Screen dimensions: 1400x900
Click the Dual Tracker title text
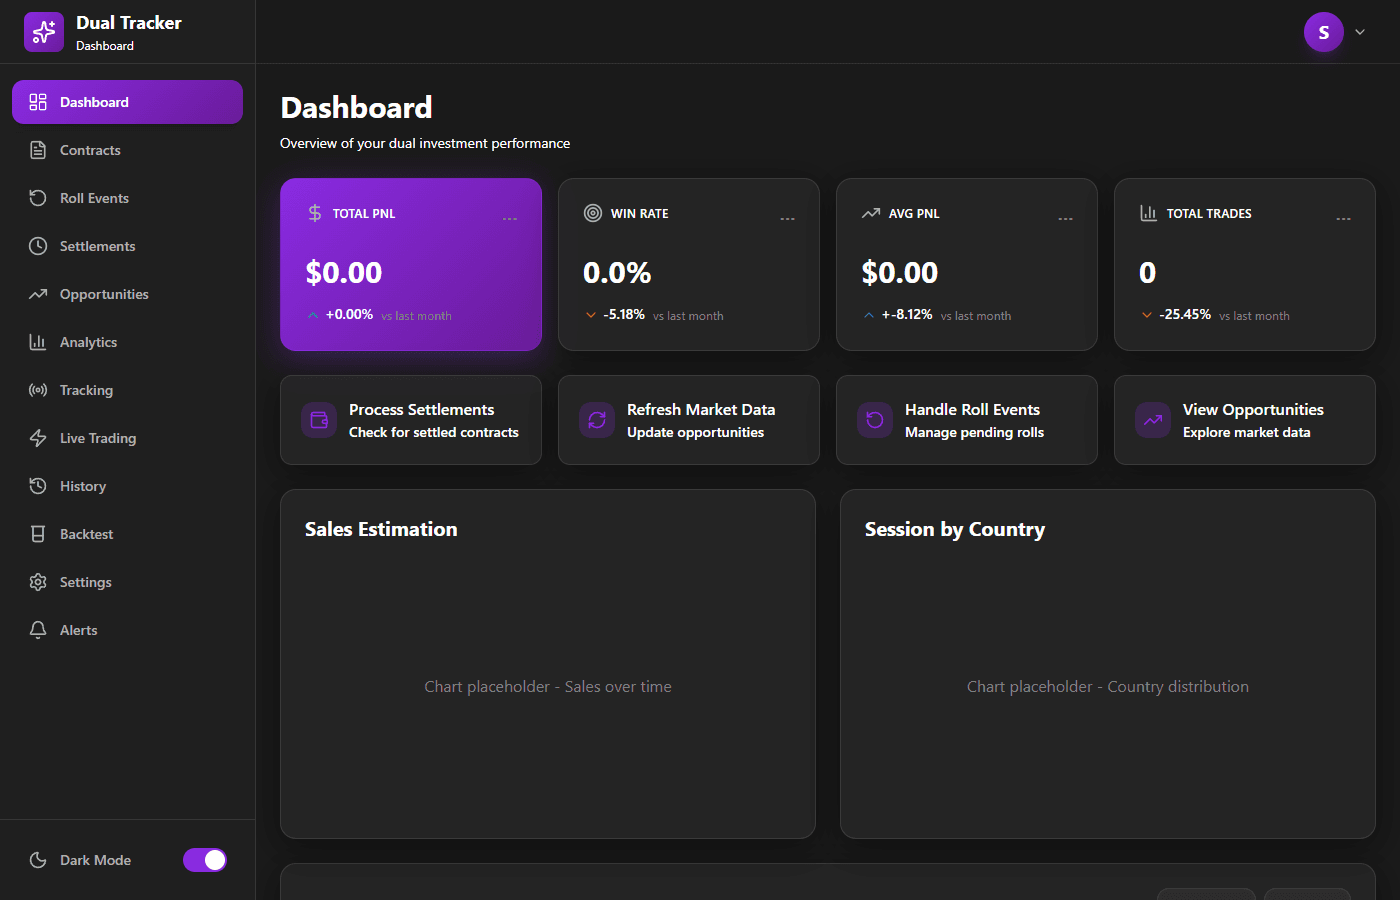click(129, 23)
